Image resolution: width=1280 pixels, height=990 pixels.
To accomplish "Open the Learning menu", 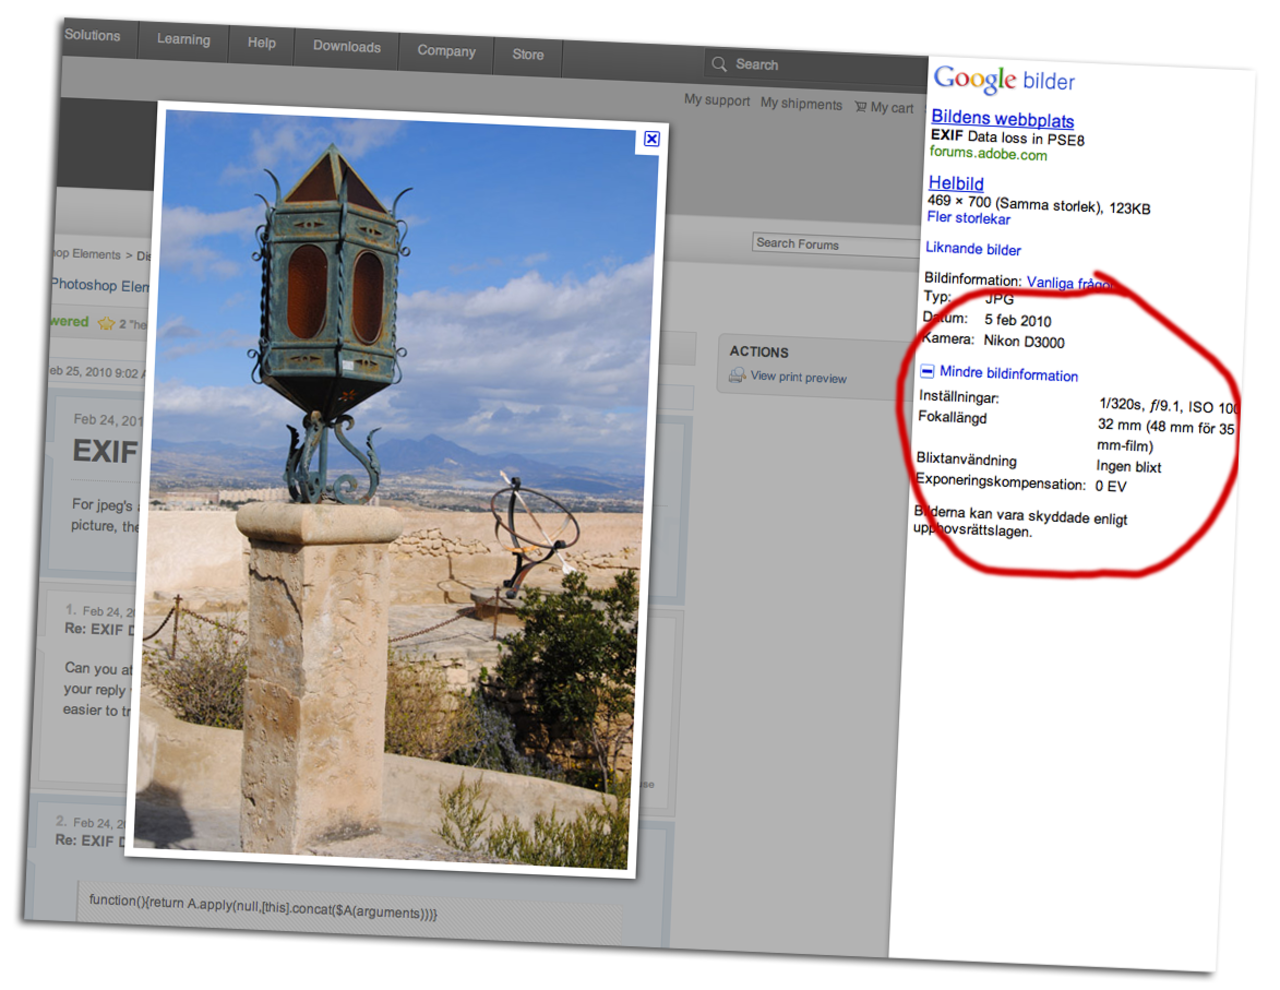I will click(182, 40).
